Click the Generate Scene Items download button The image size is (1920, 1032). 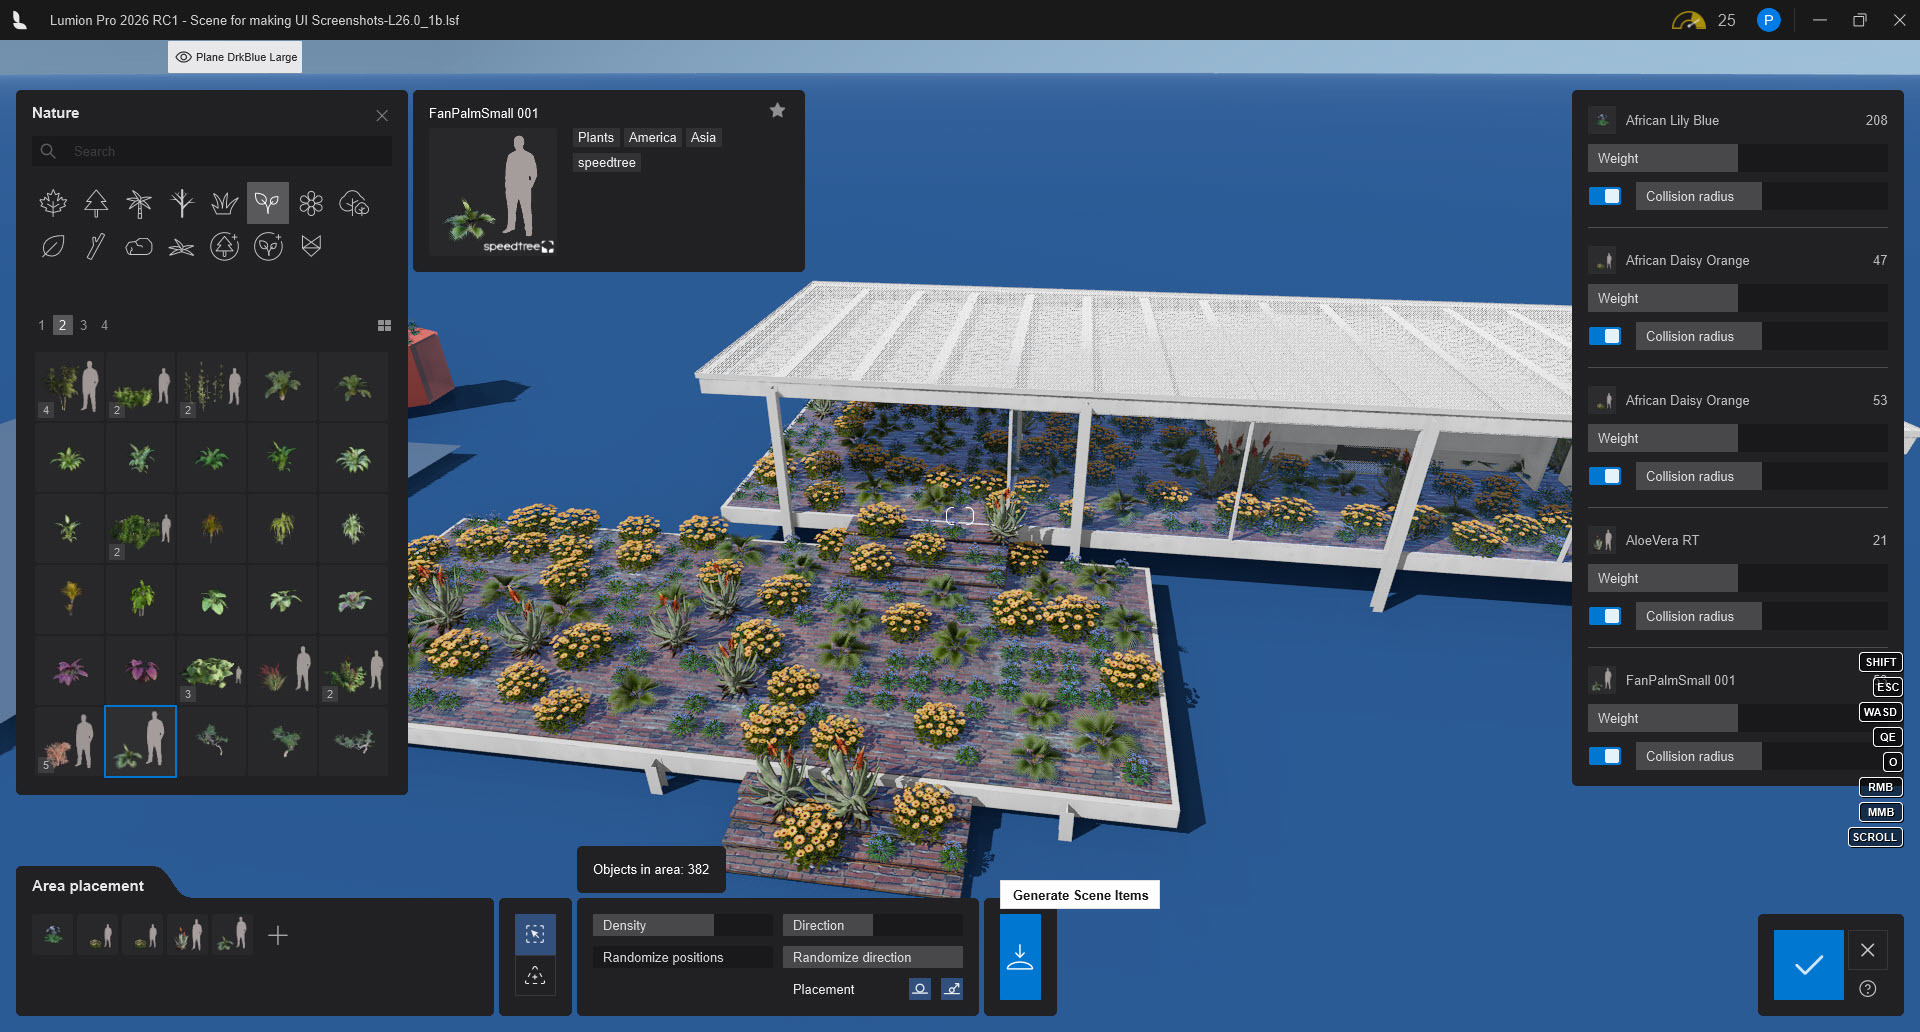point(1020,957)
